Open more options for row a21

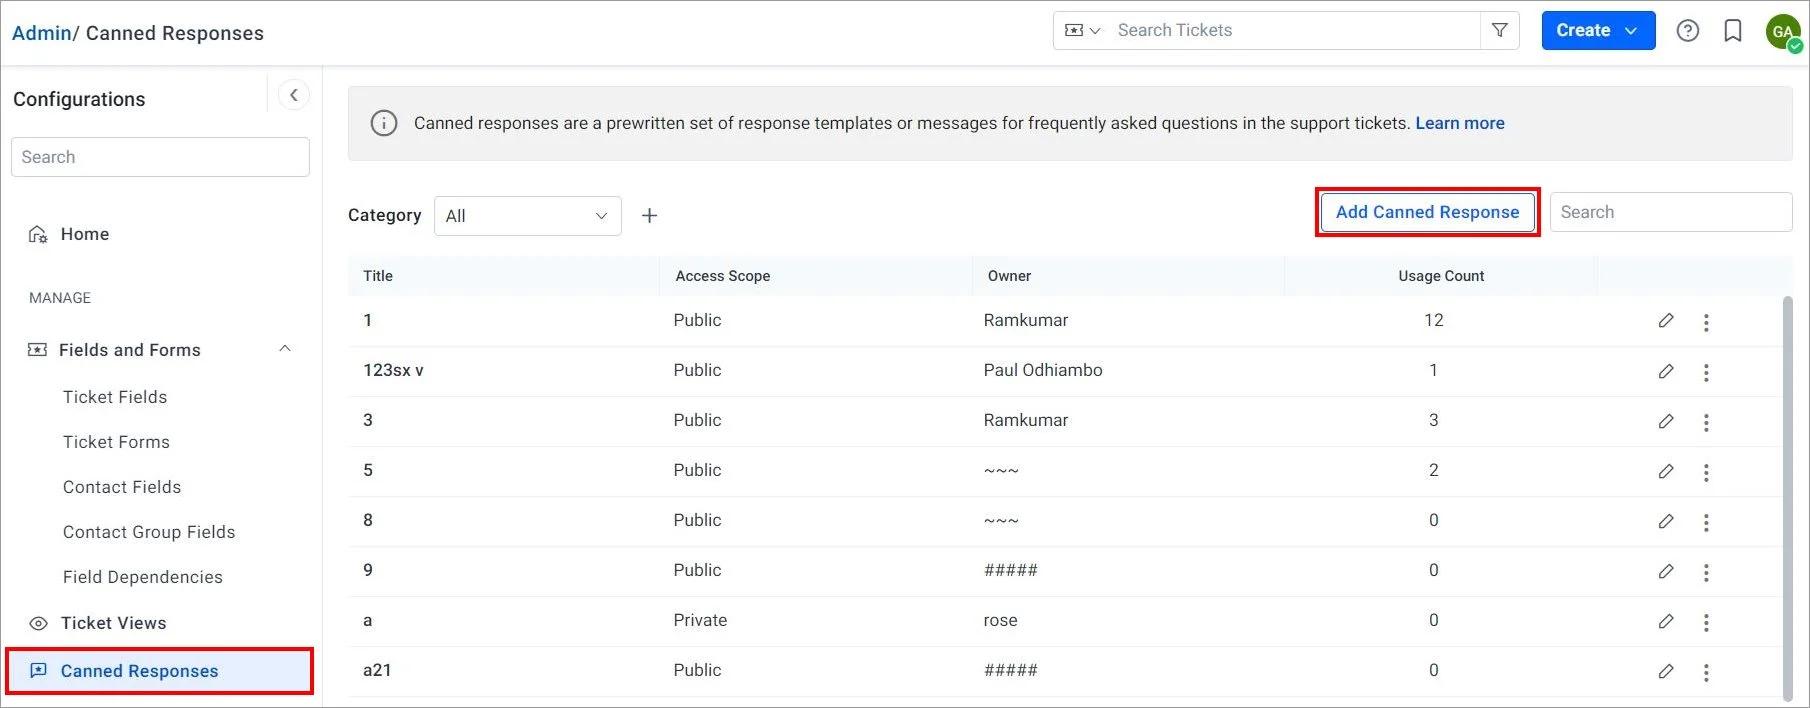pos(1706,672)
